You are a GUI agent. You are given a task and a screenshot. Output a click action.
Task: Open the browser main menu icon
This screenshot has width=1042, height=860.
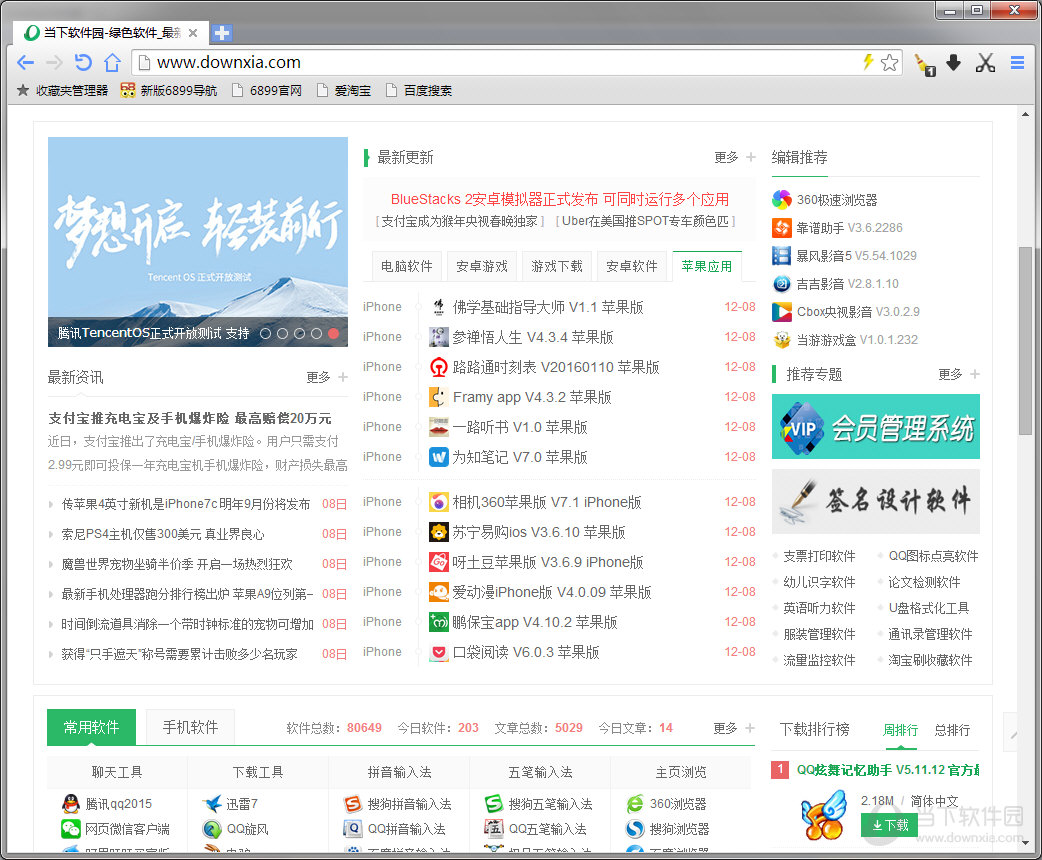point(1017,62)
